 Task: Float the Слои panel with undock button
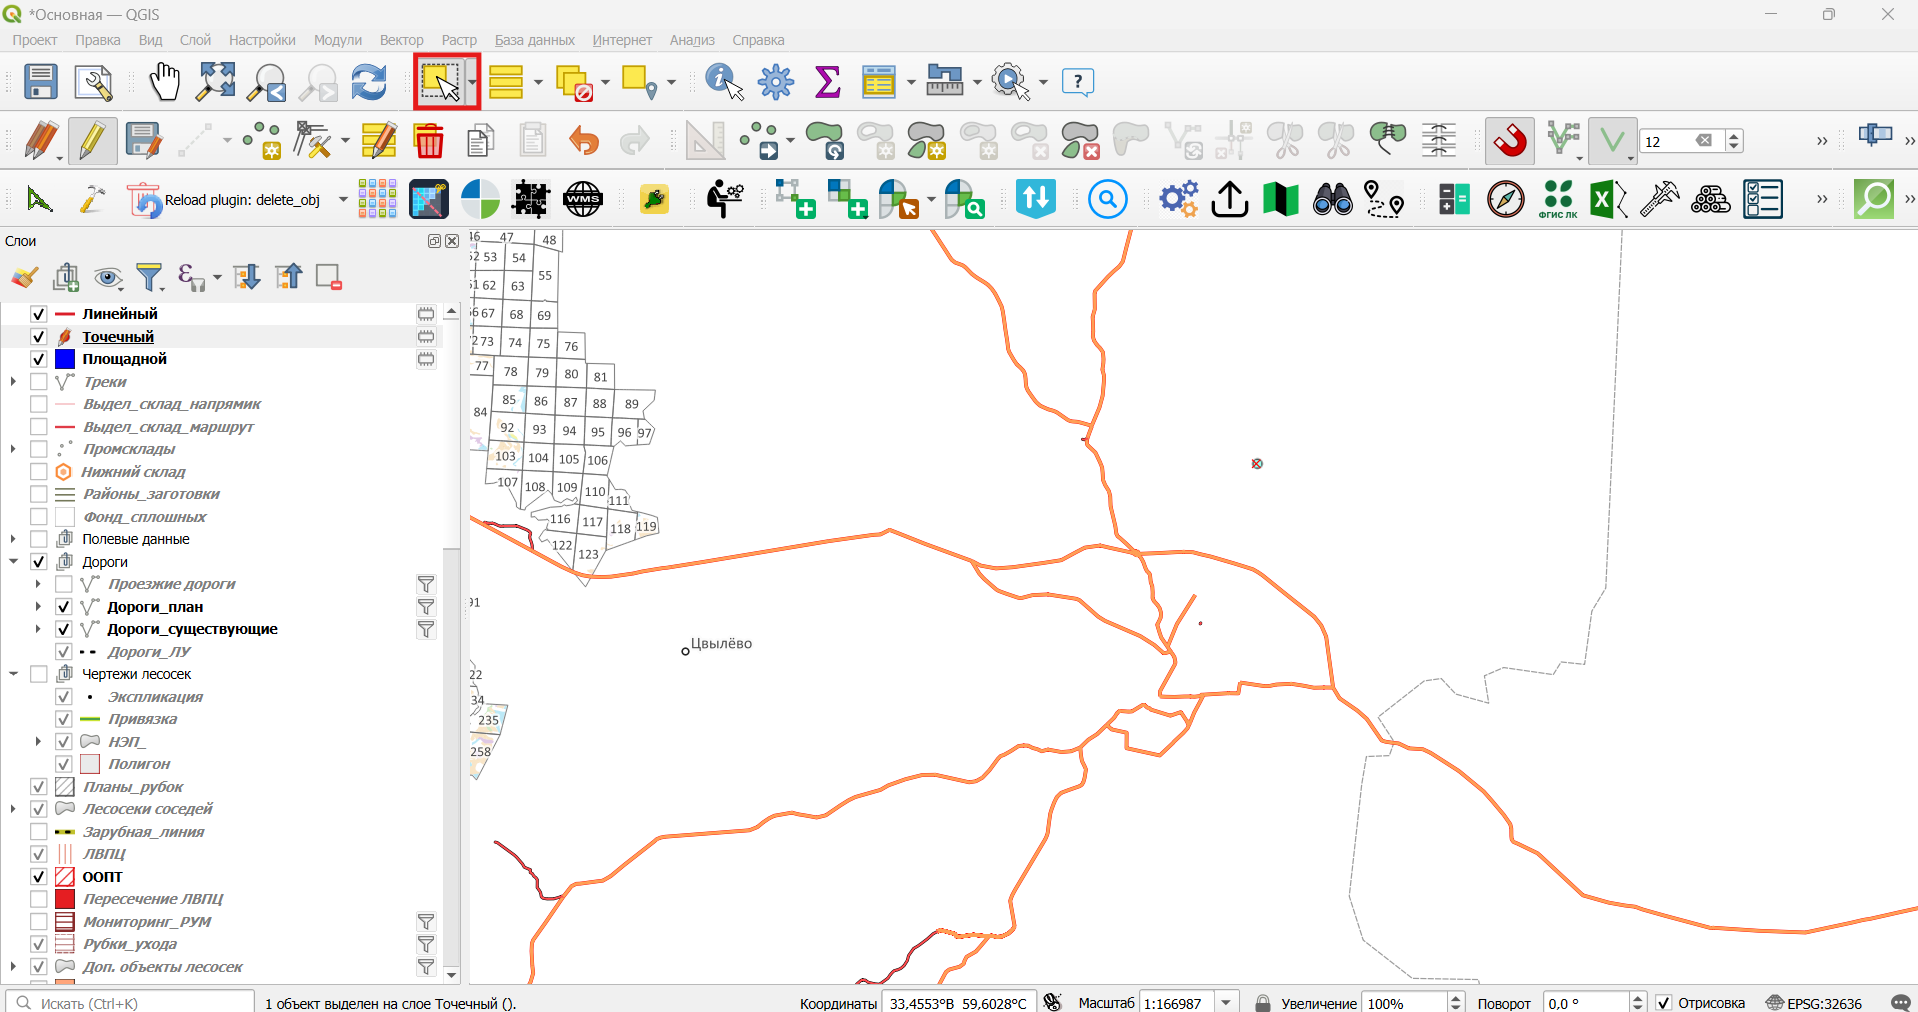pyautogui.click(x=434, y=241)
